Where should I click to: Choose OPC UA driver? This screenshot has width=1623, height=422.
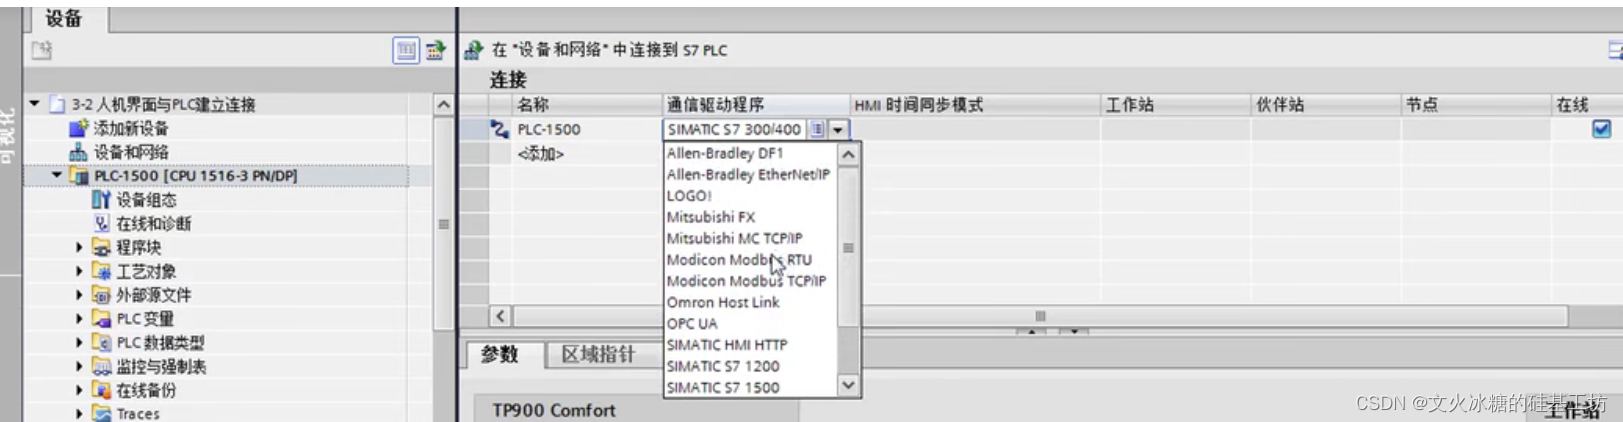click(x=749, y=324)
